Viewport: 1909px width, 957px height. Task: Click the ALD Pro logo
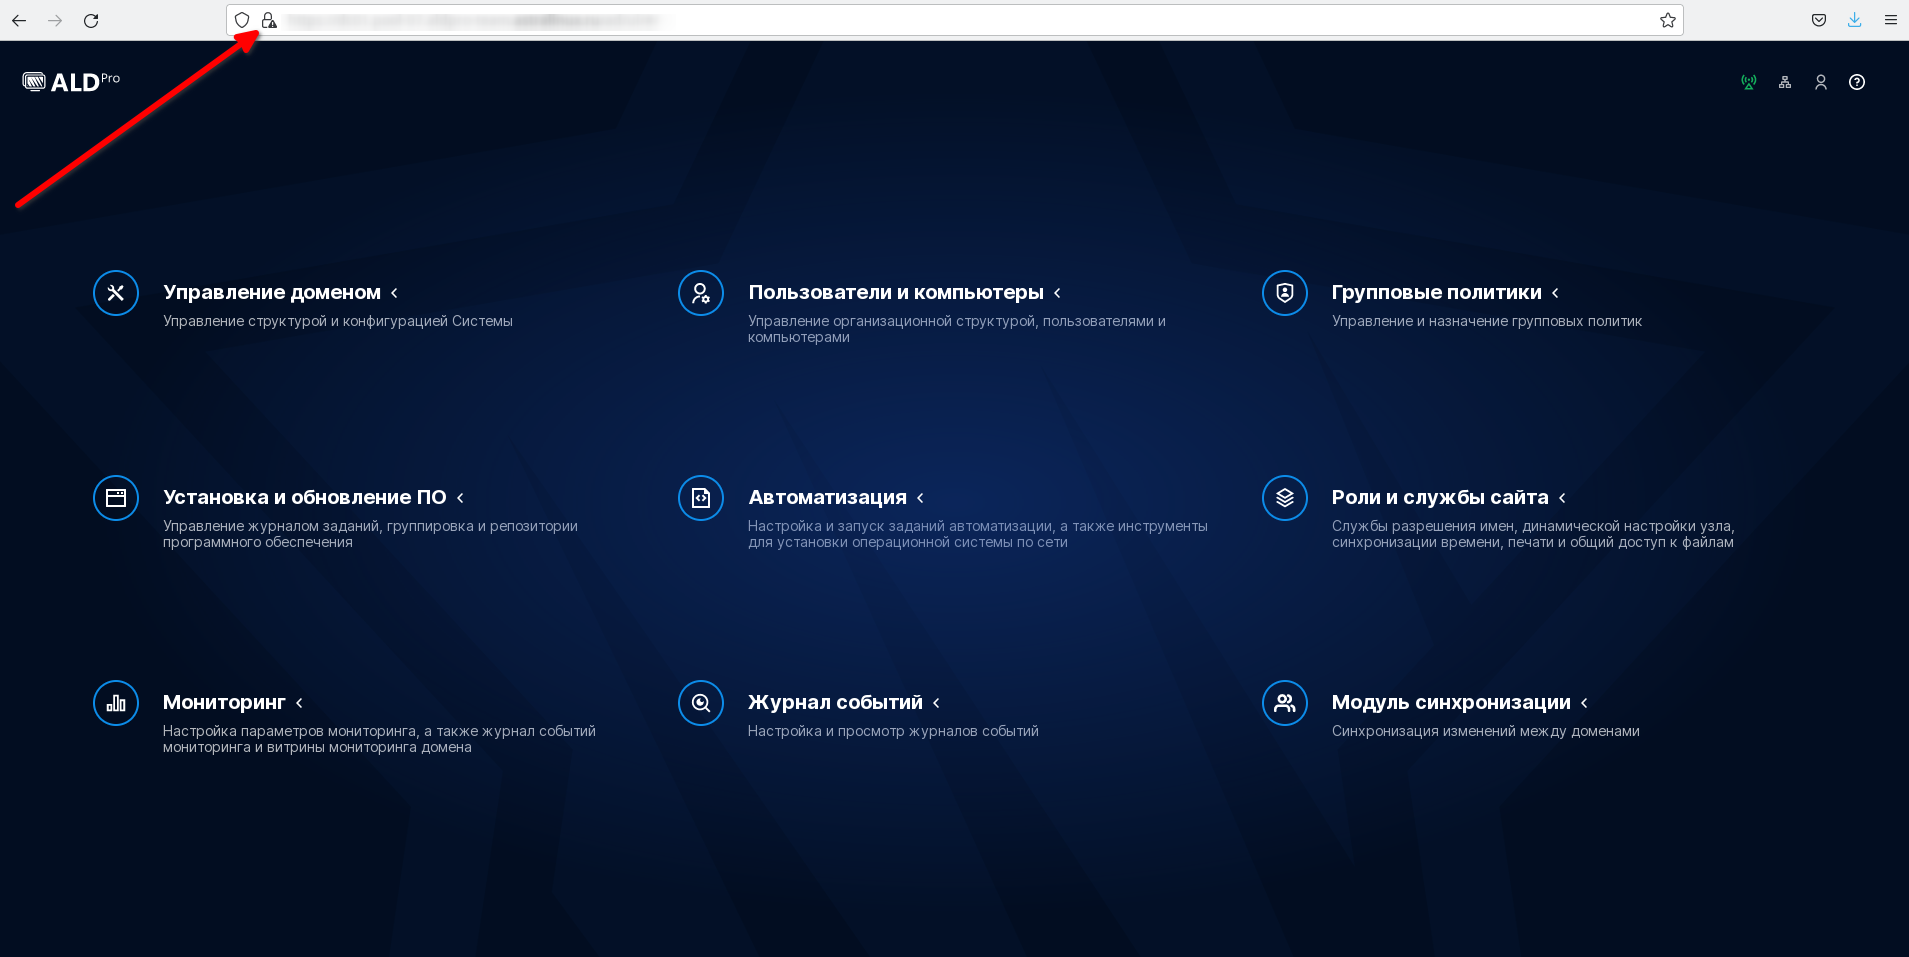71,82
